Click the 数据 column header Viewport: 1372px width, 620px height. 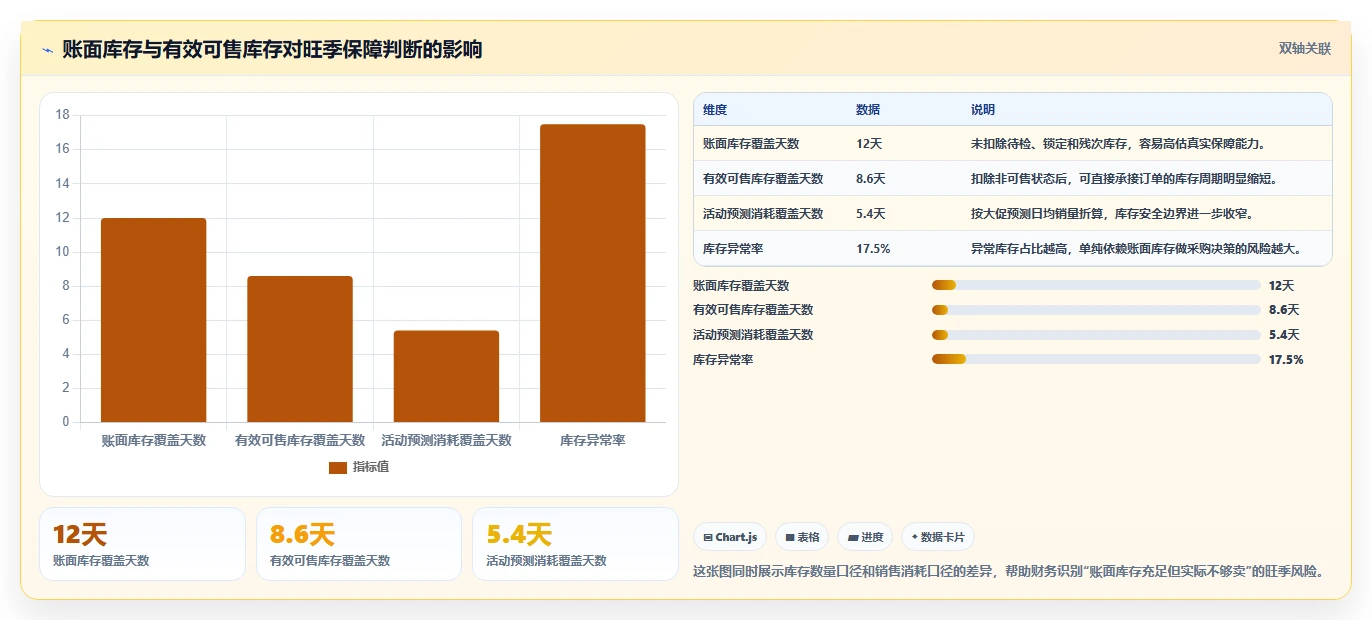(868, 110)
